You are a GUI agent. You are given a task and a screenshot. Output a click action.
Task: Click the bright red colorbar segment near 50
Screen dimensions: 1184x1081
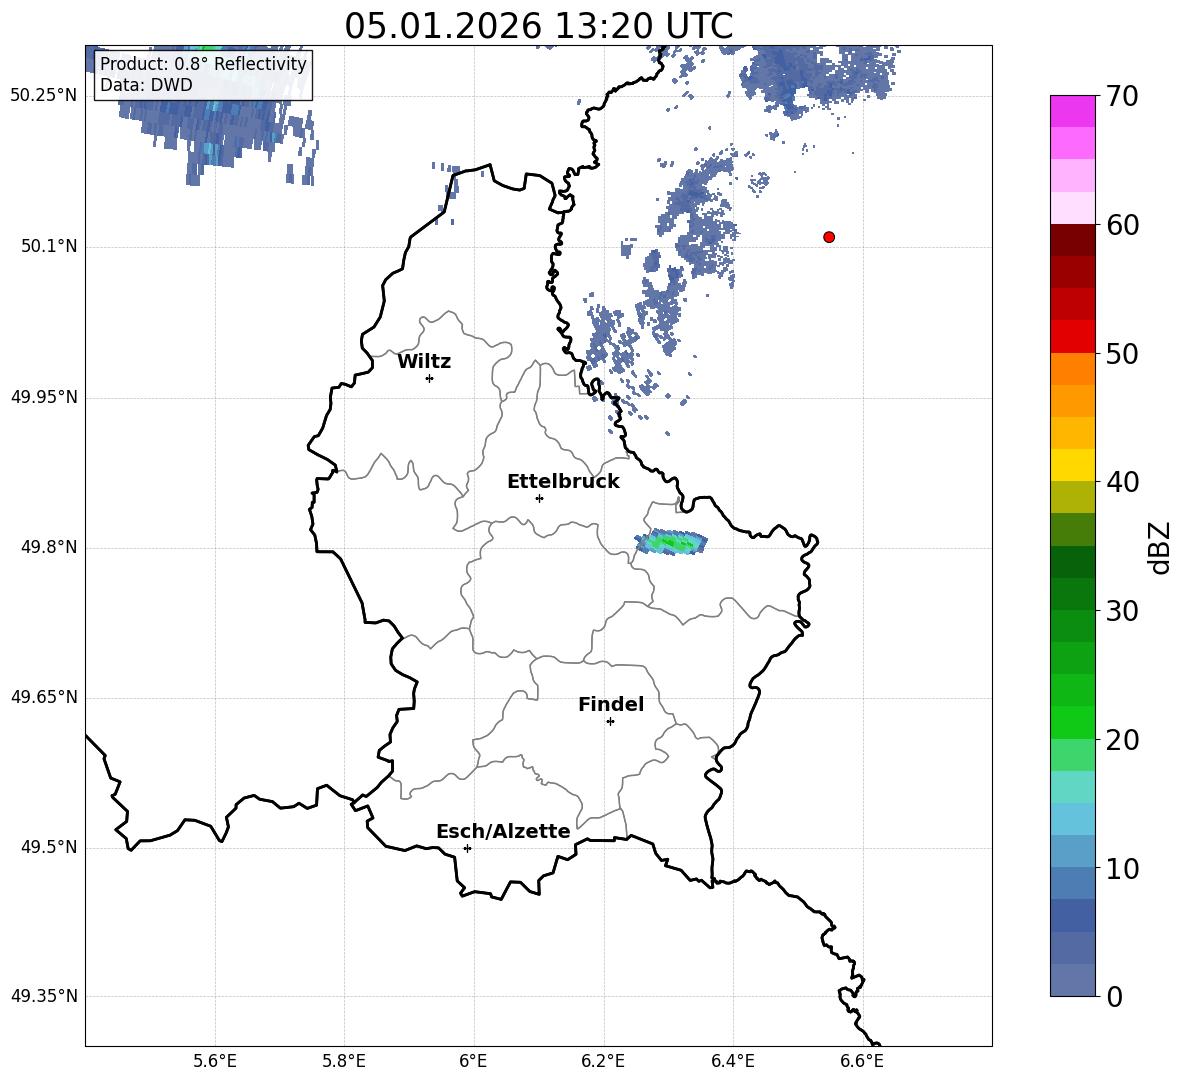[1073, 337]
